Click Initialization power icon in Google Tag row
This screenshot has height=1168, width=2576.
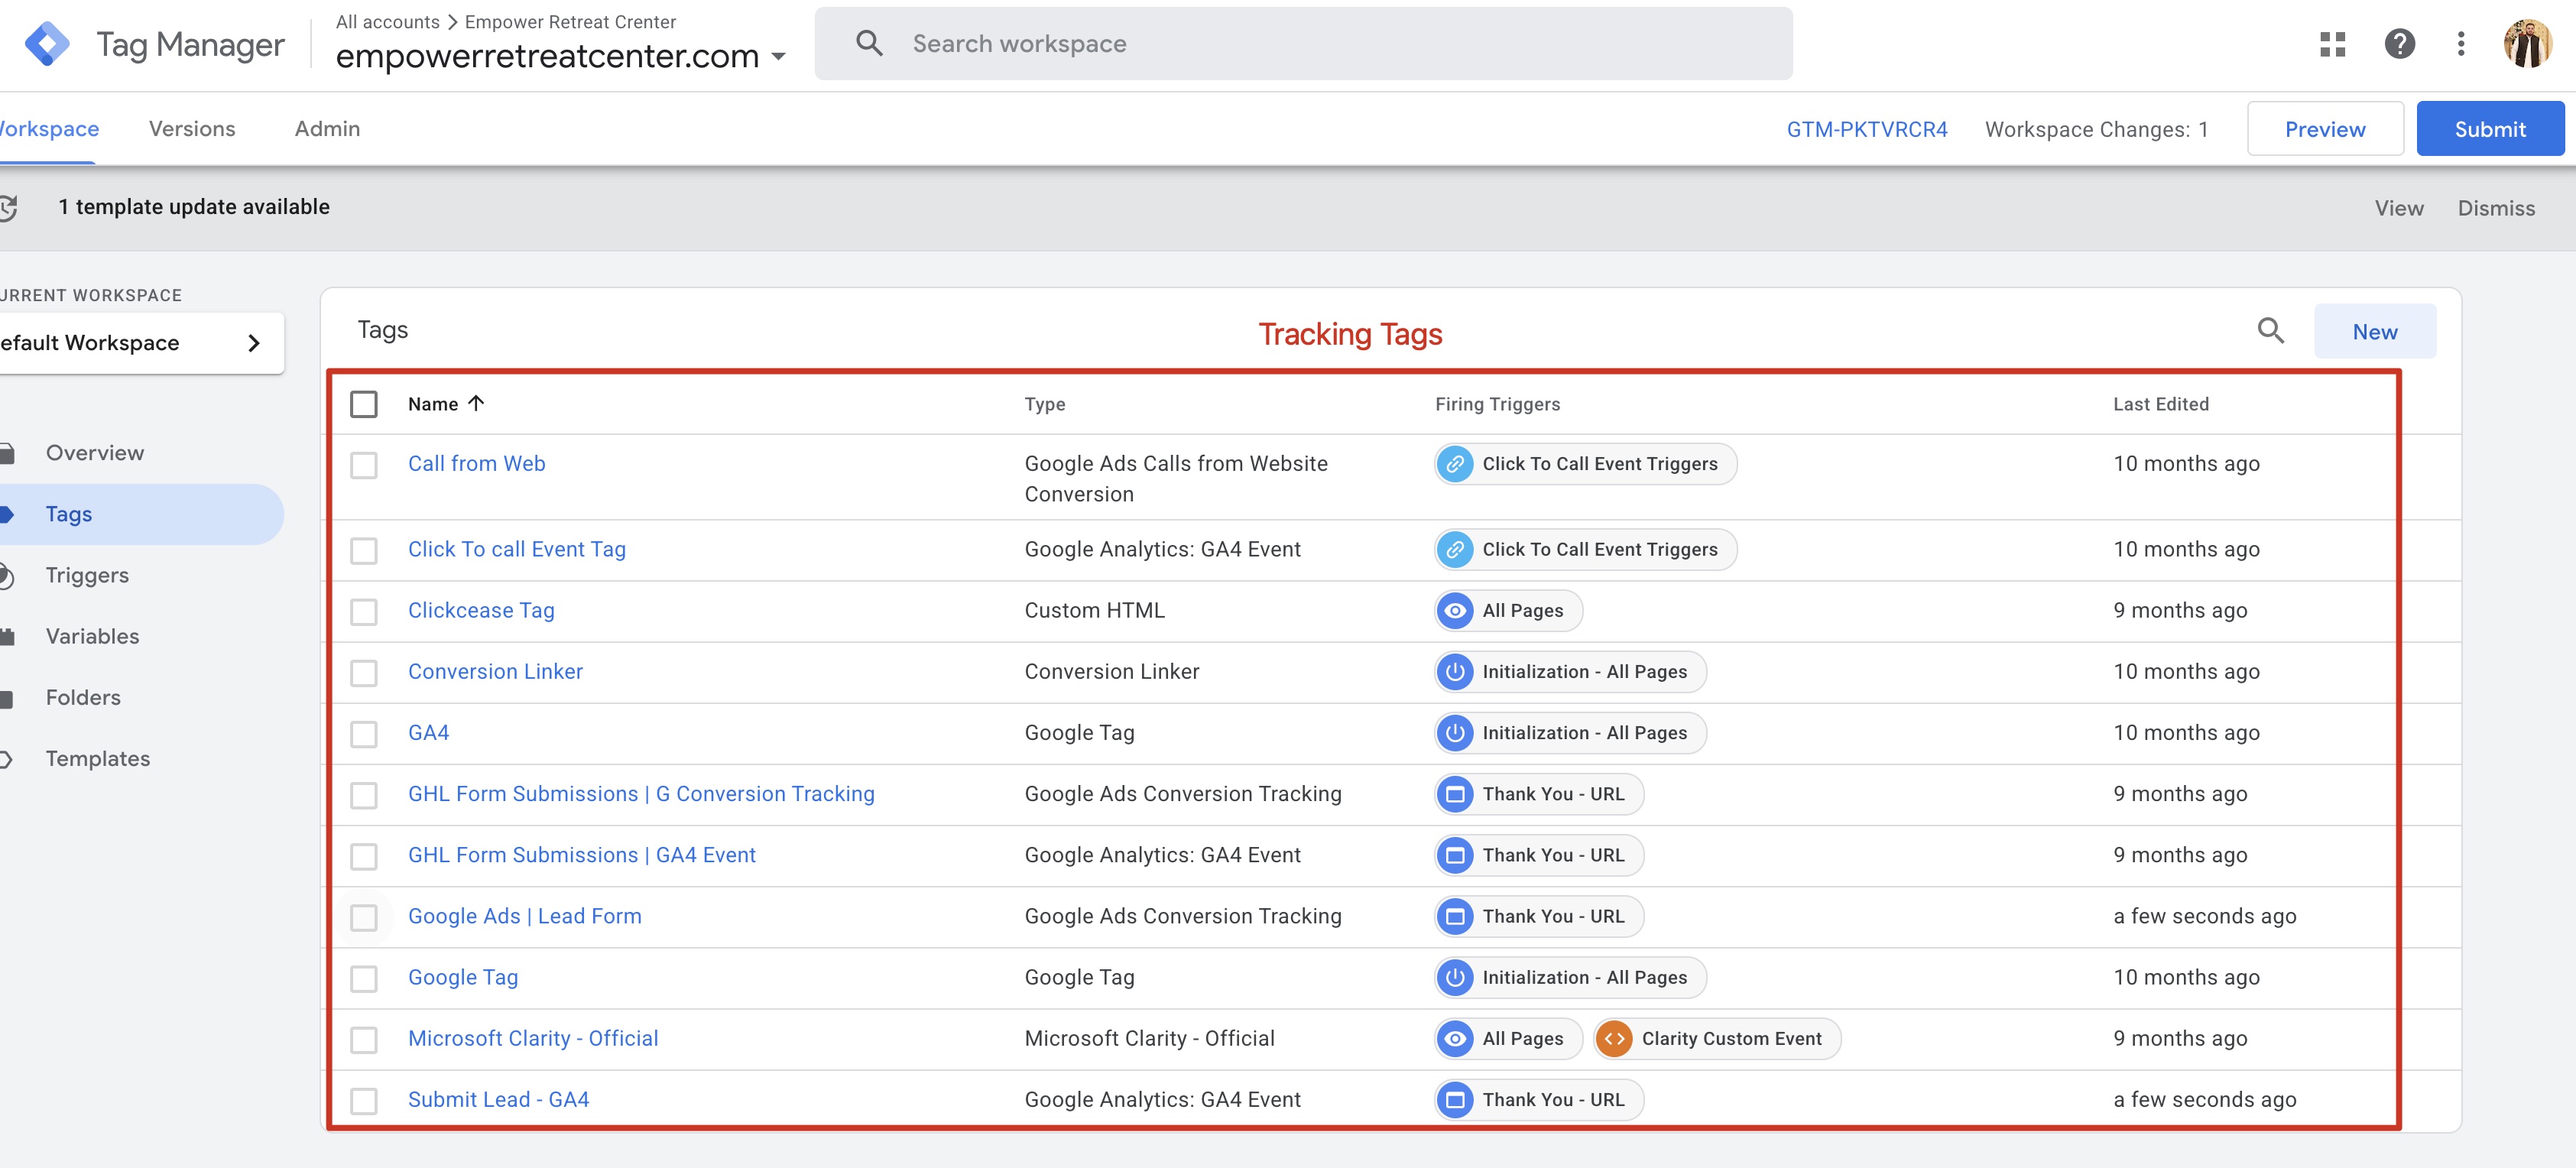[x=1455, y=978]
